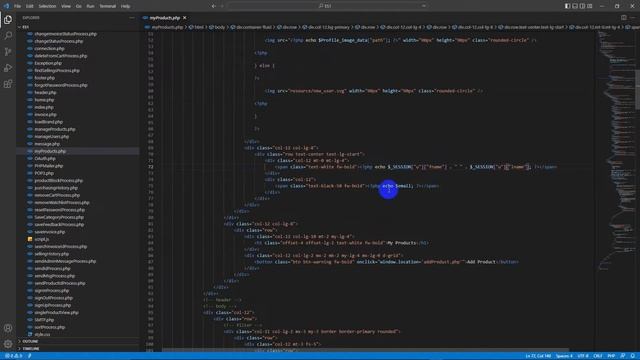Image resolution: width=640 pixels, height=360 pixels.
Task: Open the Run menu
Action: [90, 6]
